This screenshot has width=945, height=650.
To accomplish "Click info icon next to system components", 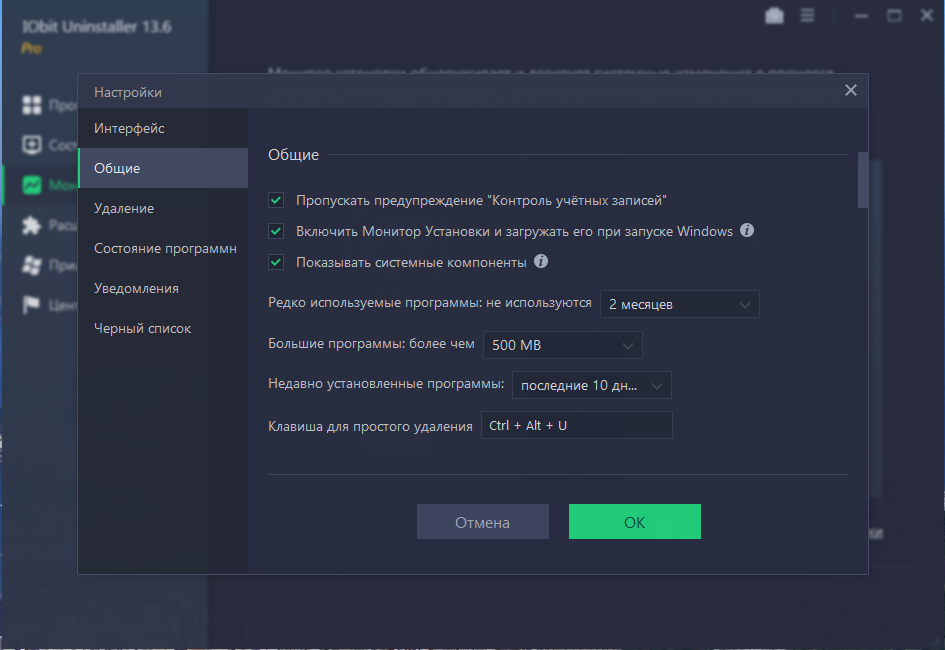I will pos(541,261).
